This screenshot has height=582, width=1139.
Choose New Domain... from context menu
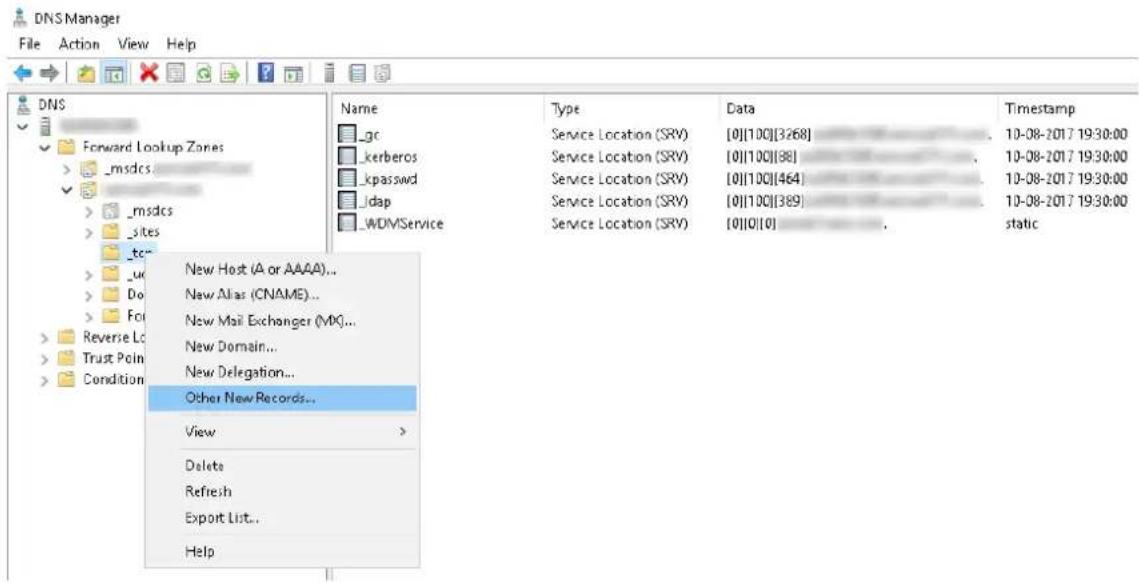click(x=282, y=347)
